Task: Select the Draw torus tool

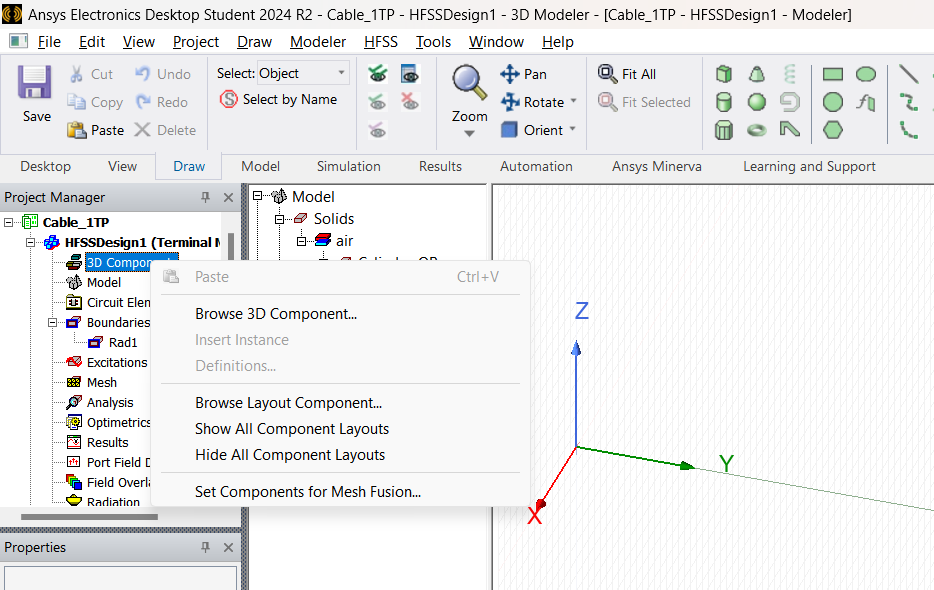Action: [x=756, y=130]
